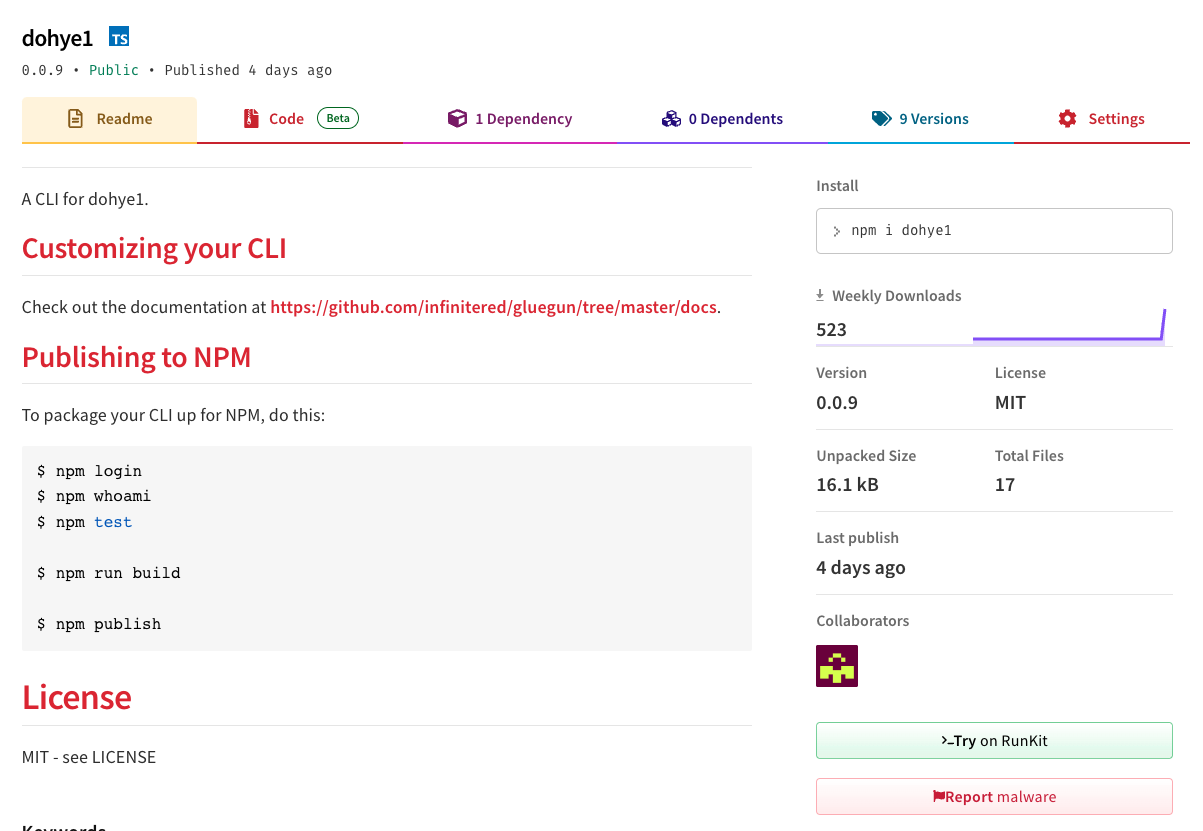Image resolution: width=1203 pixels, height=831 pixels.
Task: Click the dohye1 package title
Action: pos(57,38)
